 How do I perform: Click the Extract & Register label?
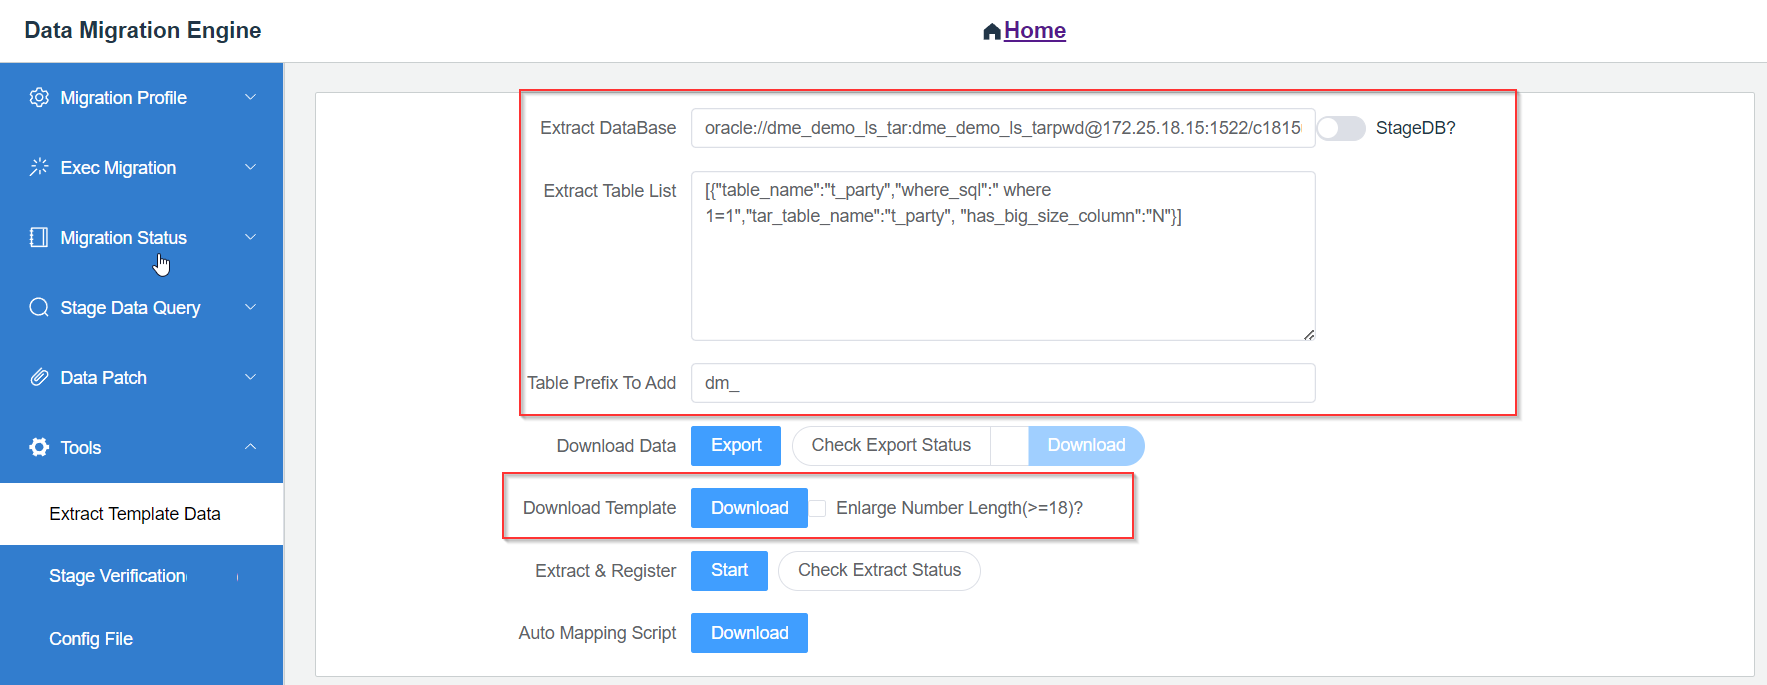point(605,571)
